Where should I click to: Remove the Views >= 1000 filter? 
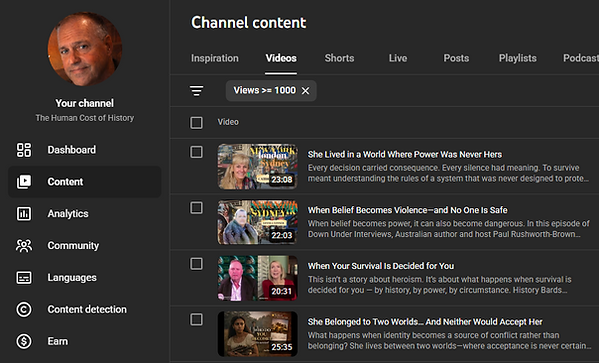[x=305, y=91]
